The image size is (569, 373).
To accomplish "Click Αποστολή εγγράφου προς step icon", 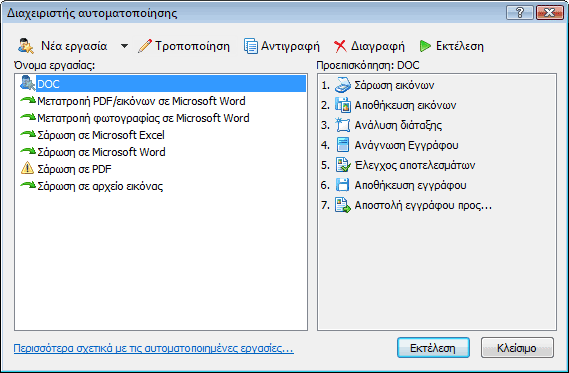I will pyautogui.click(x=343, y=205).
